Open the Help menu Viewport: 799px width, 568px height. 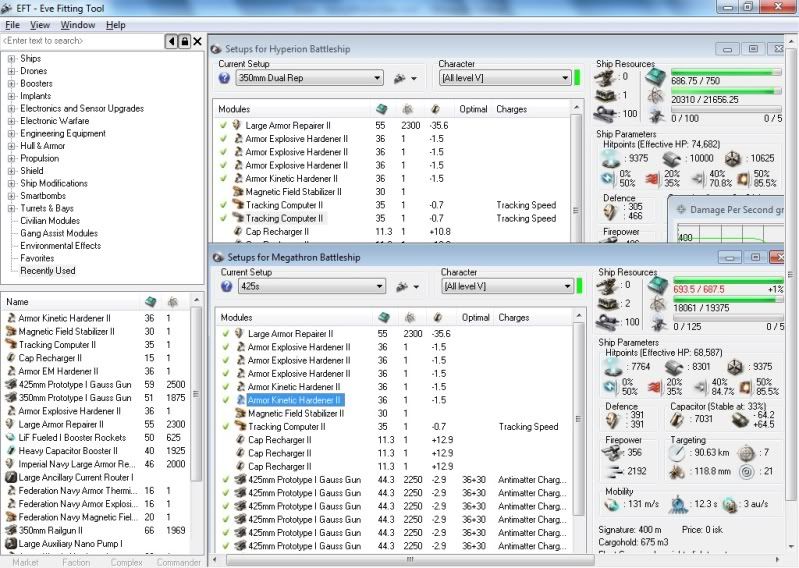tap(116, 25)
